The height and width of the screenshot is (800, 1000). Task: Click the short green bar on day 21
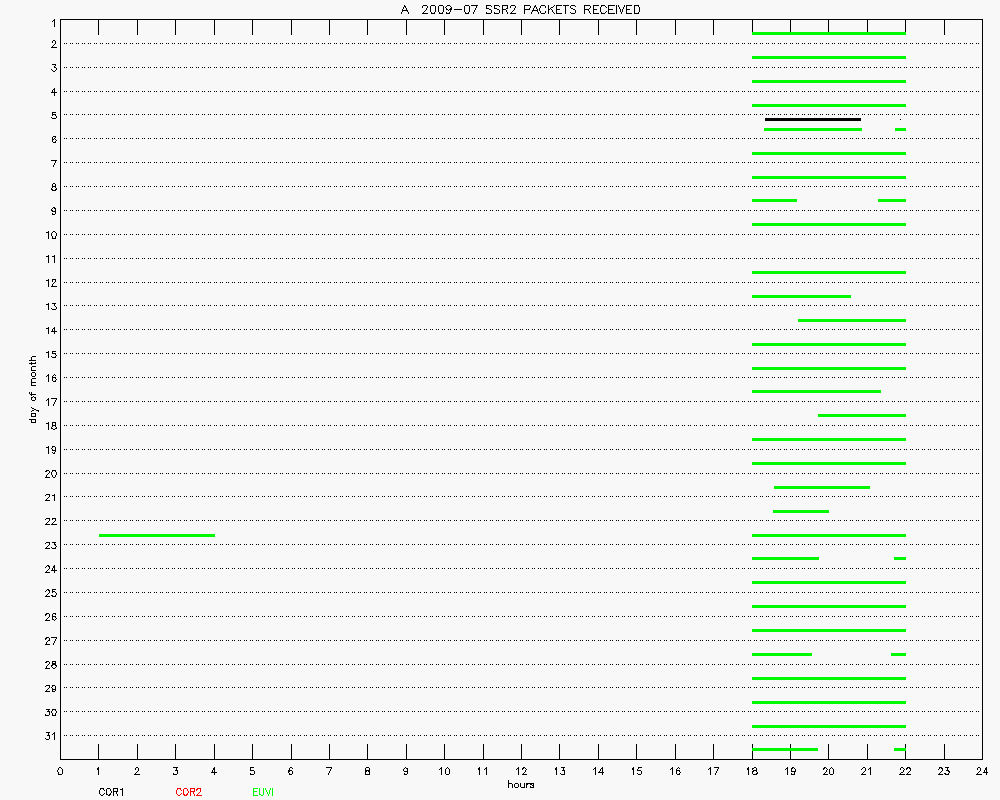tap(800, 511)
